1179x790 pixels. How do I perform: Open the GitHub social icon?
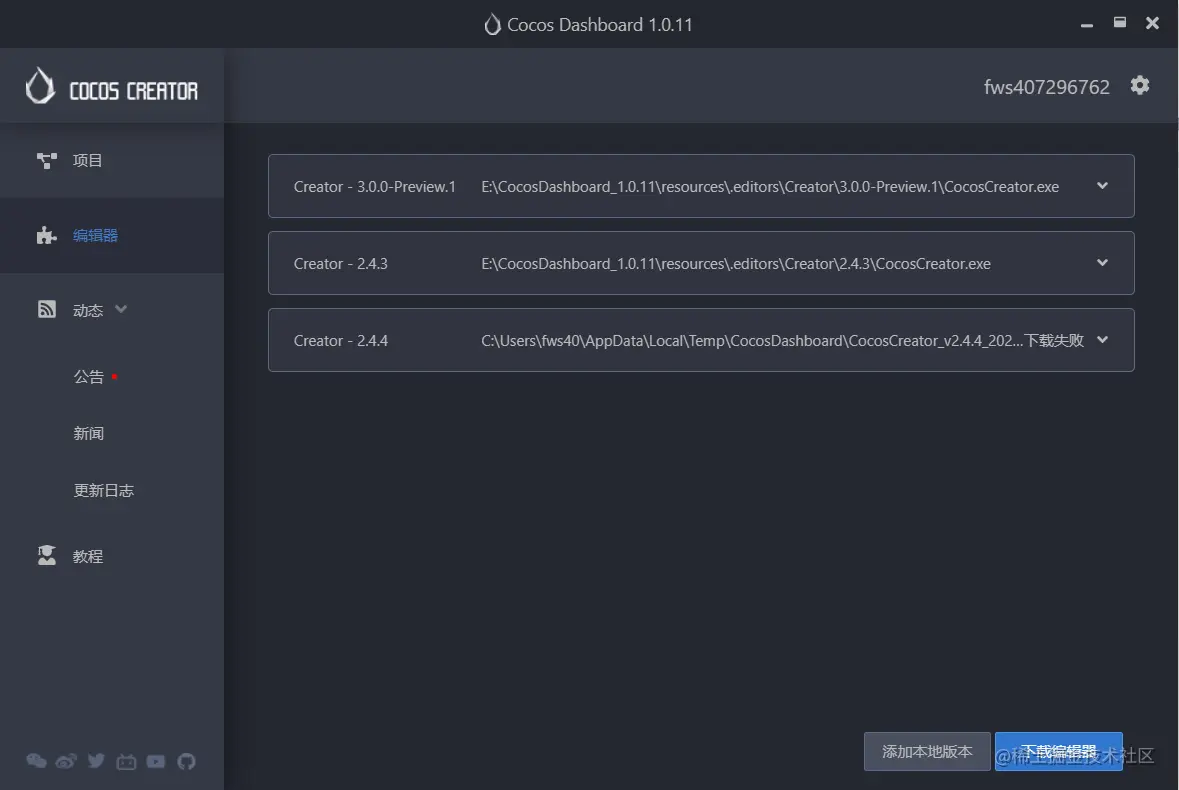[186, 761]
